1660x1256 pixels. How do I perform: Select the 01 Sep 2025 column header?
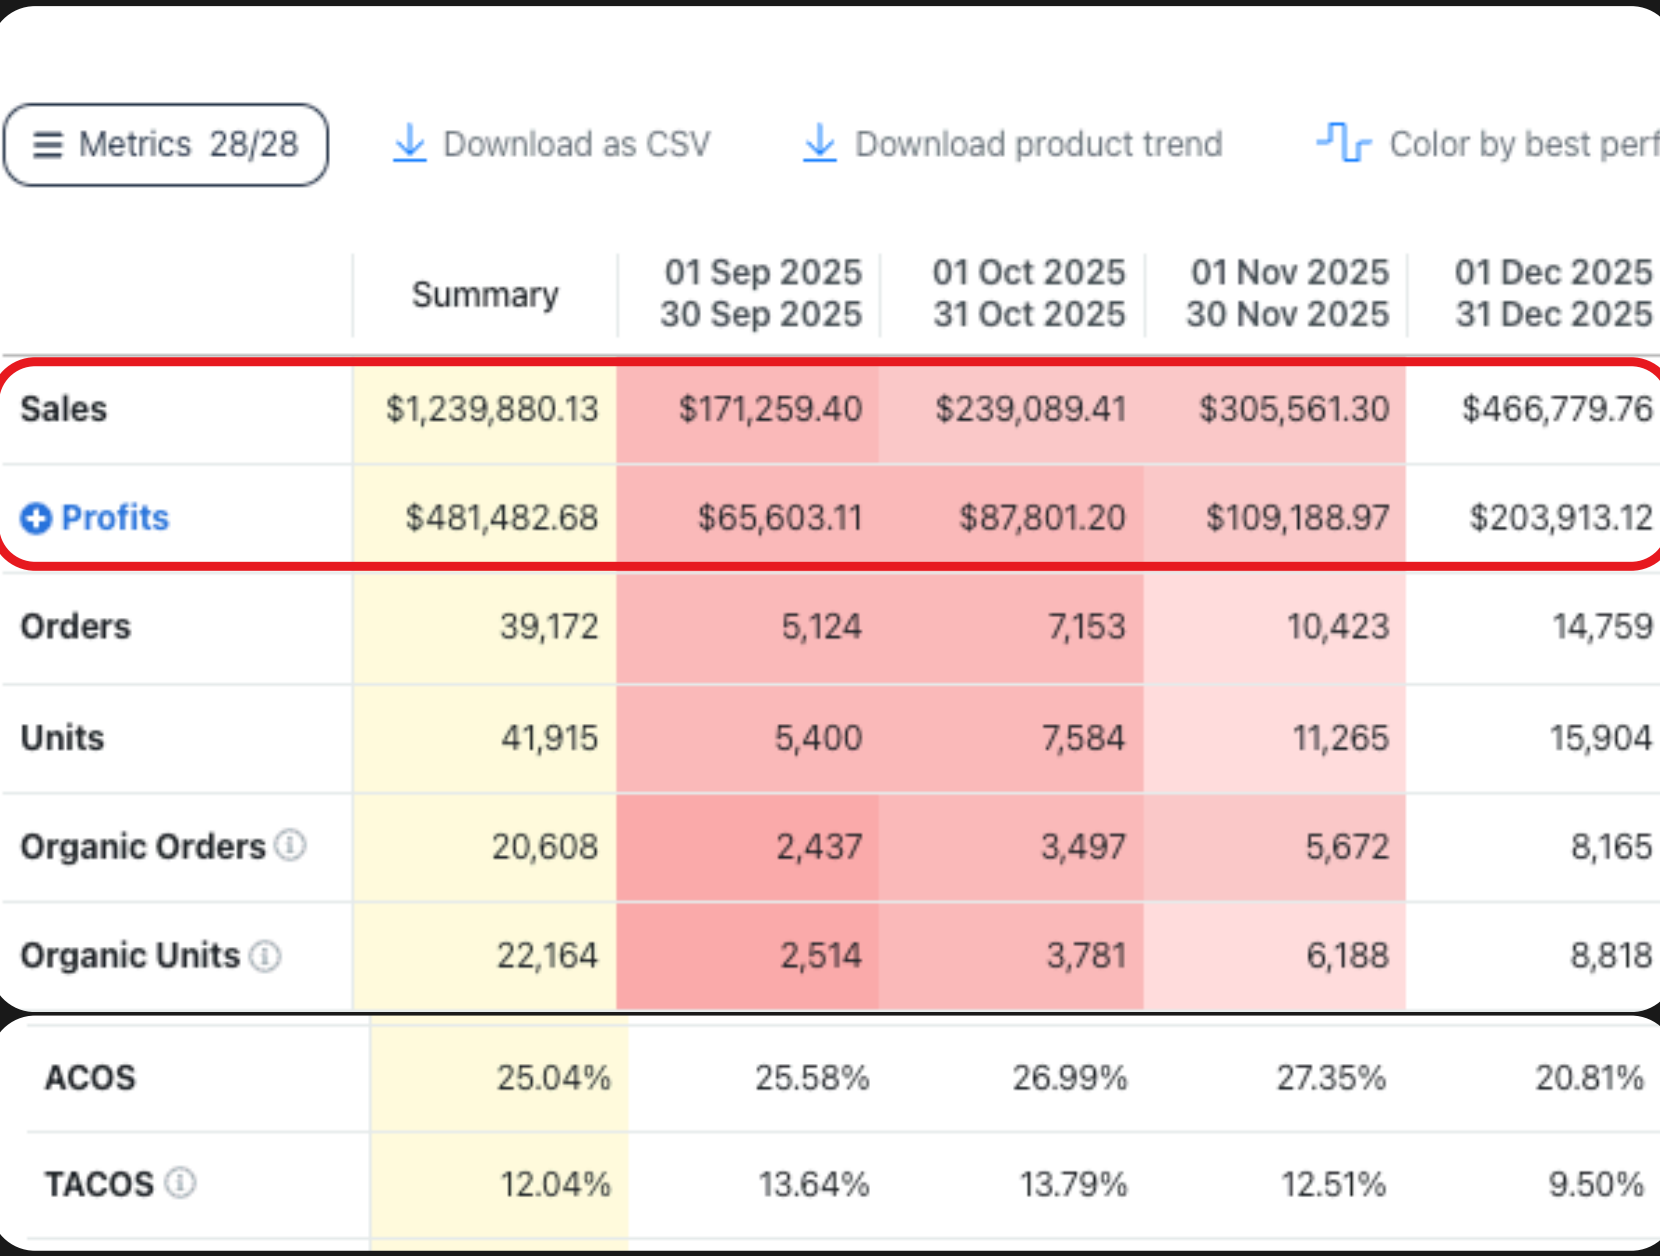click(x=761, y=293)
